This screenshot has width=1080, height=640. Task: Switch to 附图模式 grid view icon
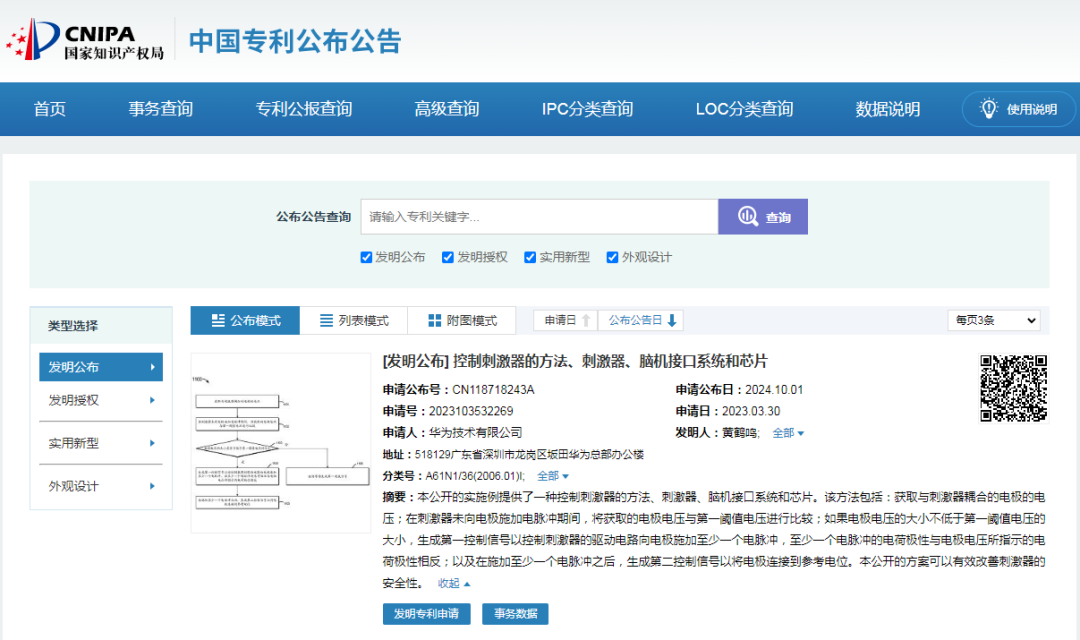tap(434, 321)
